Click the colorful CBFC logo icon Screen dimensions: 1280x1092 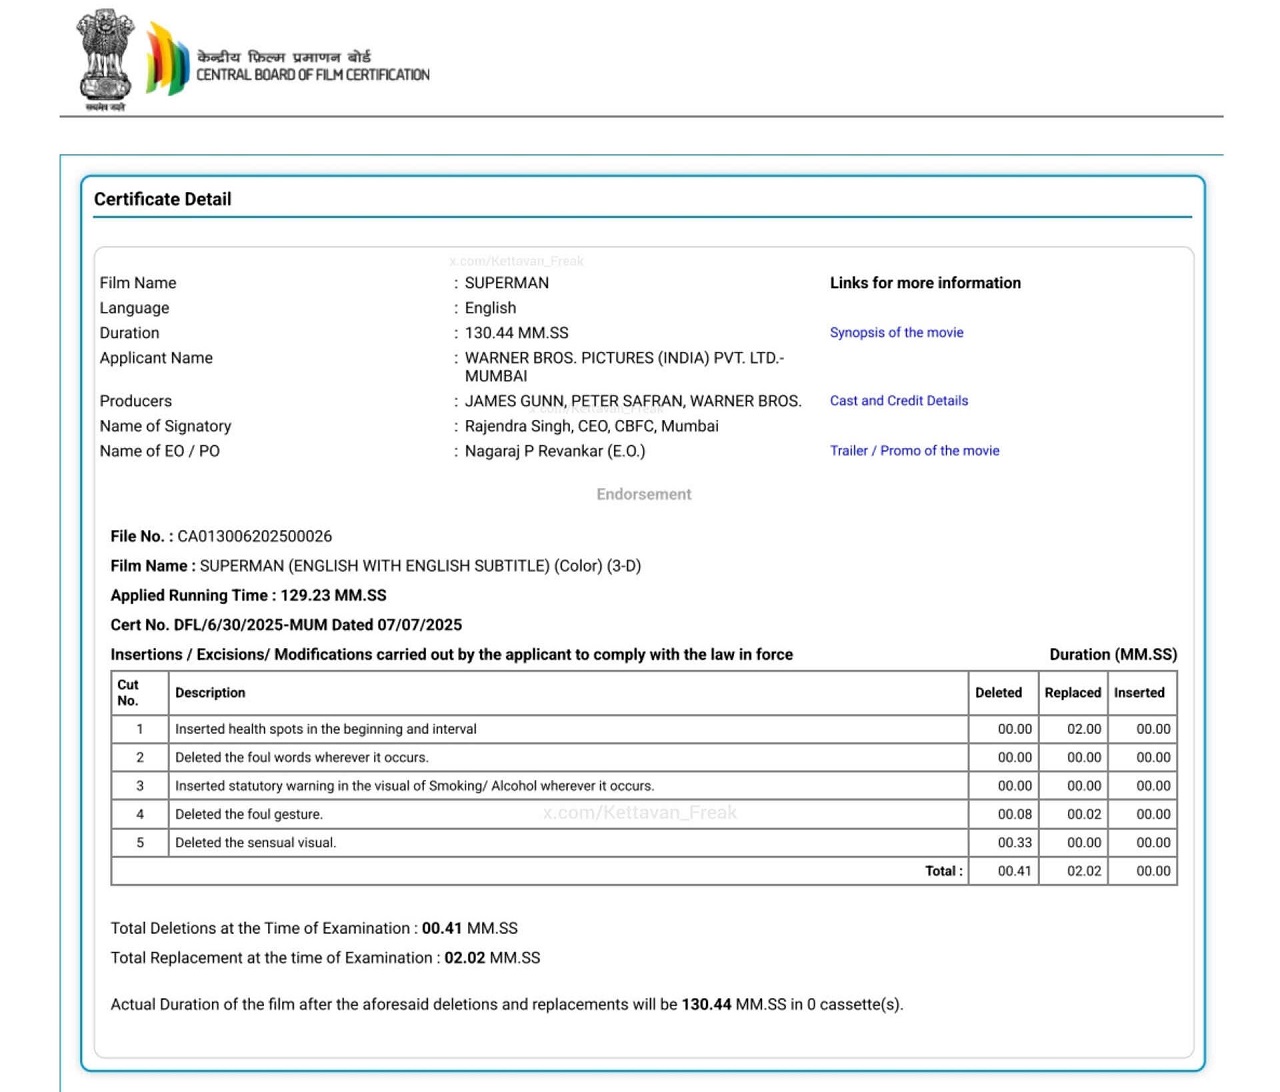[167, 59]
